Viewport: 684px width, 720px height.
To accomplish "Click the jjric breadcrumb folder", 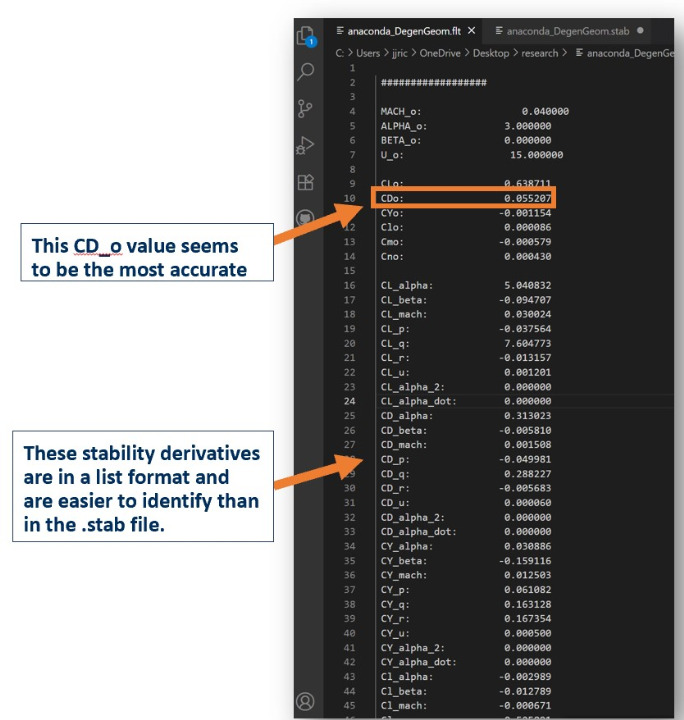I will click(401, 53).
